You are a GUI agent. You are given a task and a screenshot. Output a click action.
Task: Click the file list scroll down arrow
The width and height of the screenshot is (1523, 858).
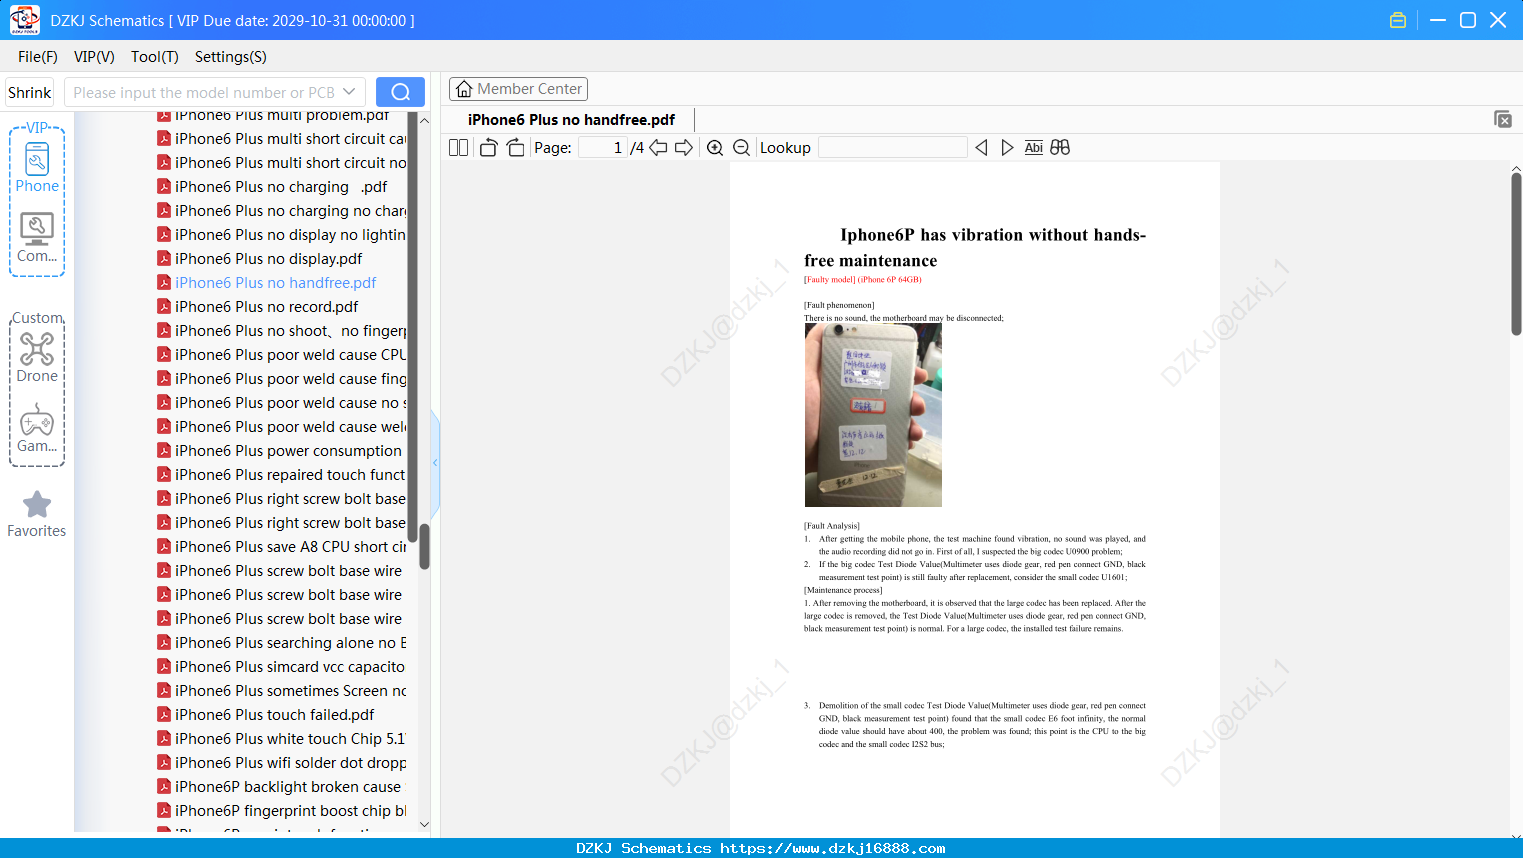click(424, 825)
